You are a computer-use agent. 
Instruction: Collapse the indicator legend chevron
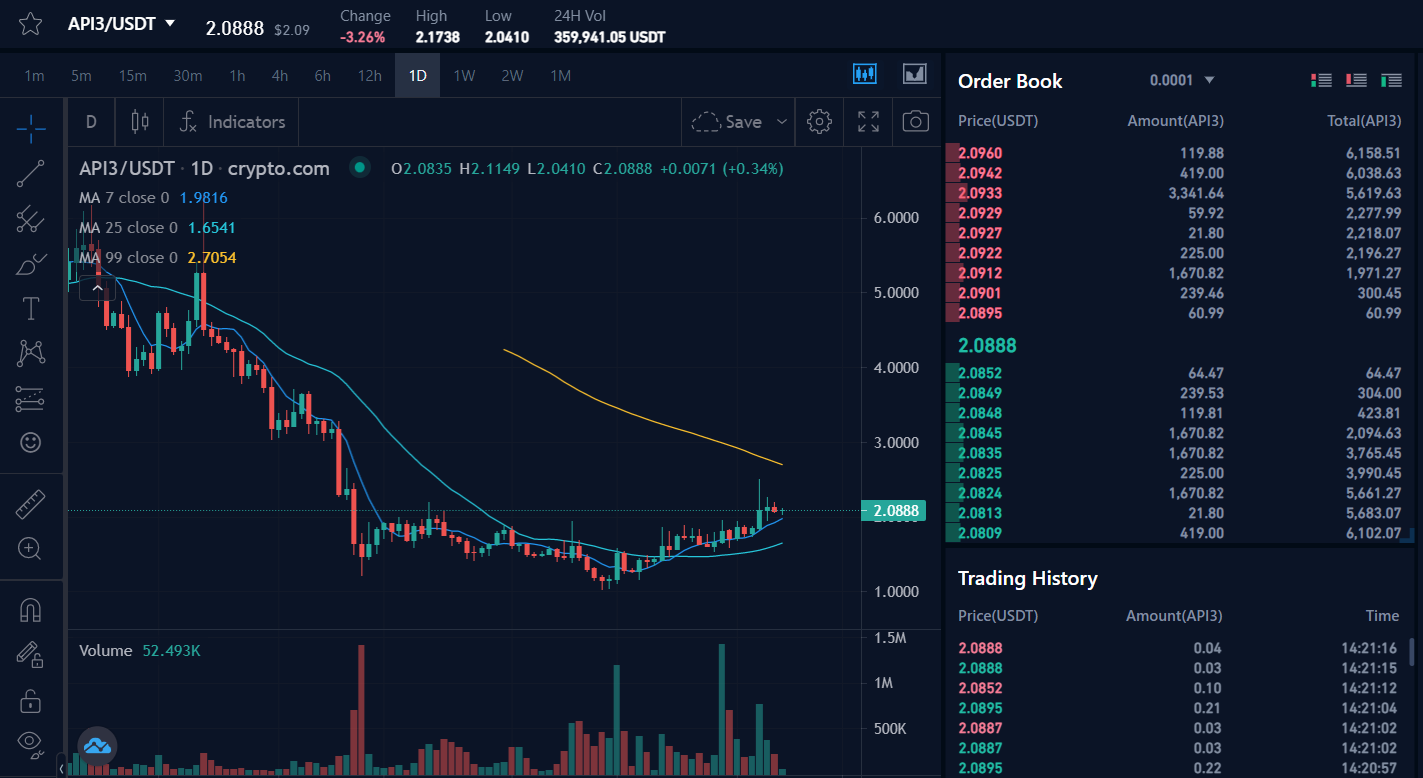(97, 289)
